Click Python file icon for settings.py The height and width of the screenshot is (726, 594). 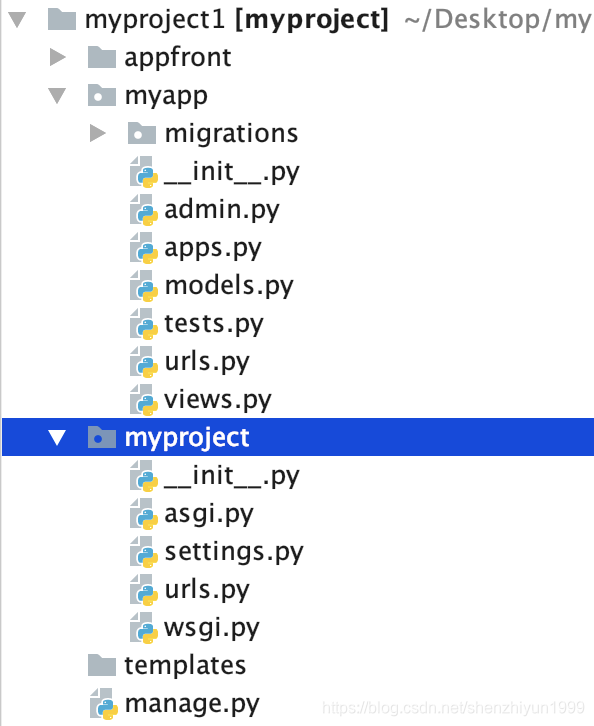pos(144,551)
